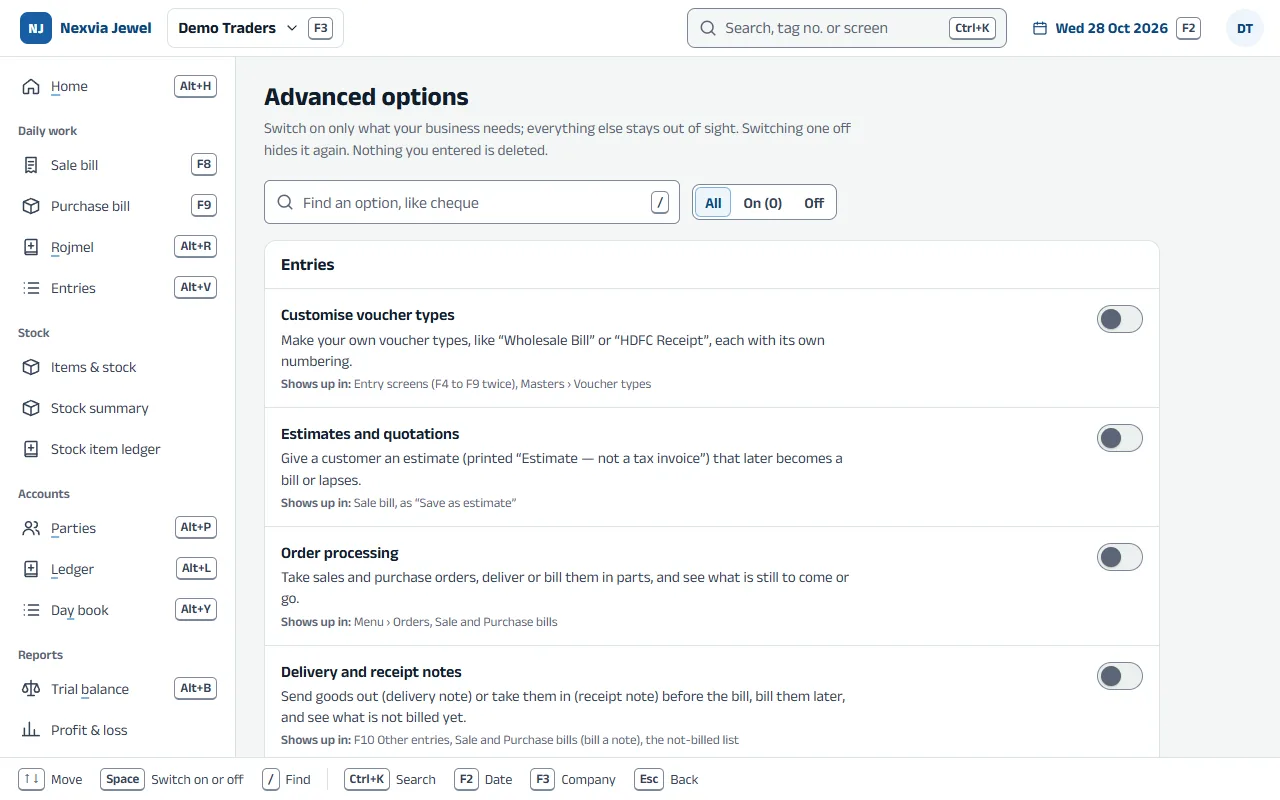Click the F2 Date footer shortcut
The width and height of the screenshot is (1280, 800).
tap(483, 779)
